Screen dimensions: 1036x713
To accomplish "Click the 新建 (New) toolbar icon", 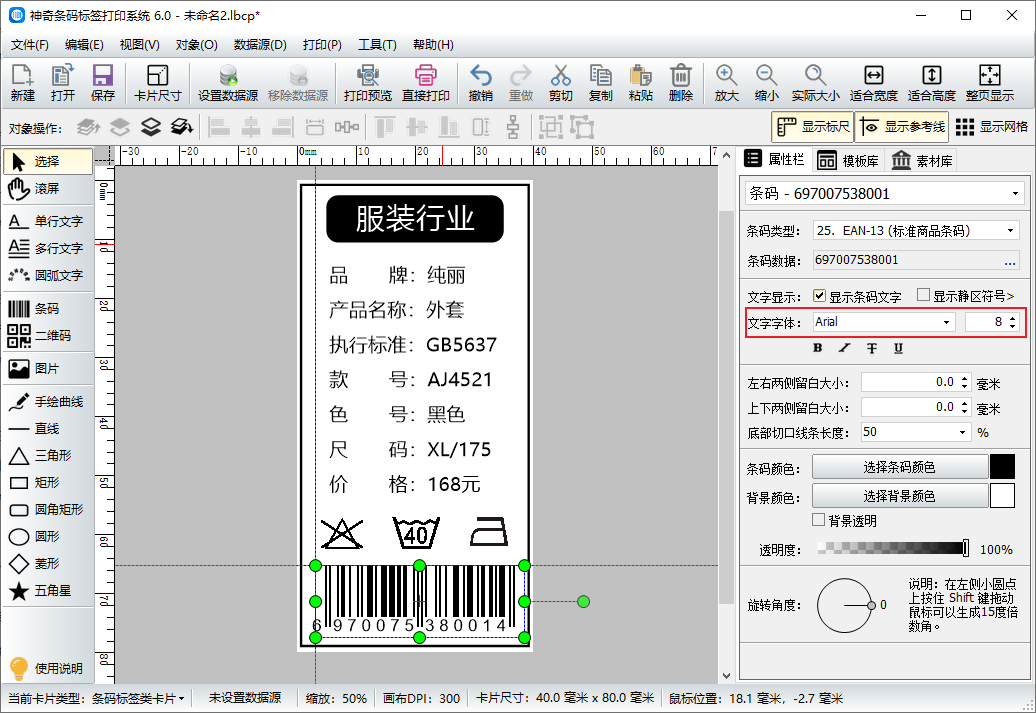I will (22, 83).
